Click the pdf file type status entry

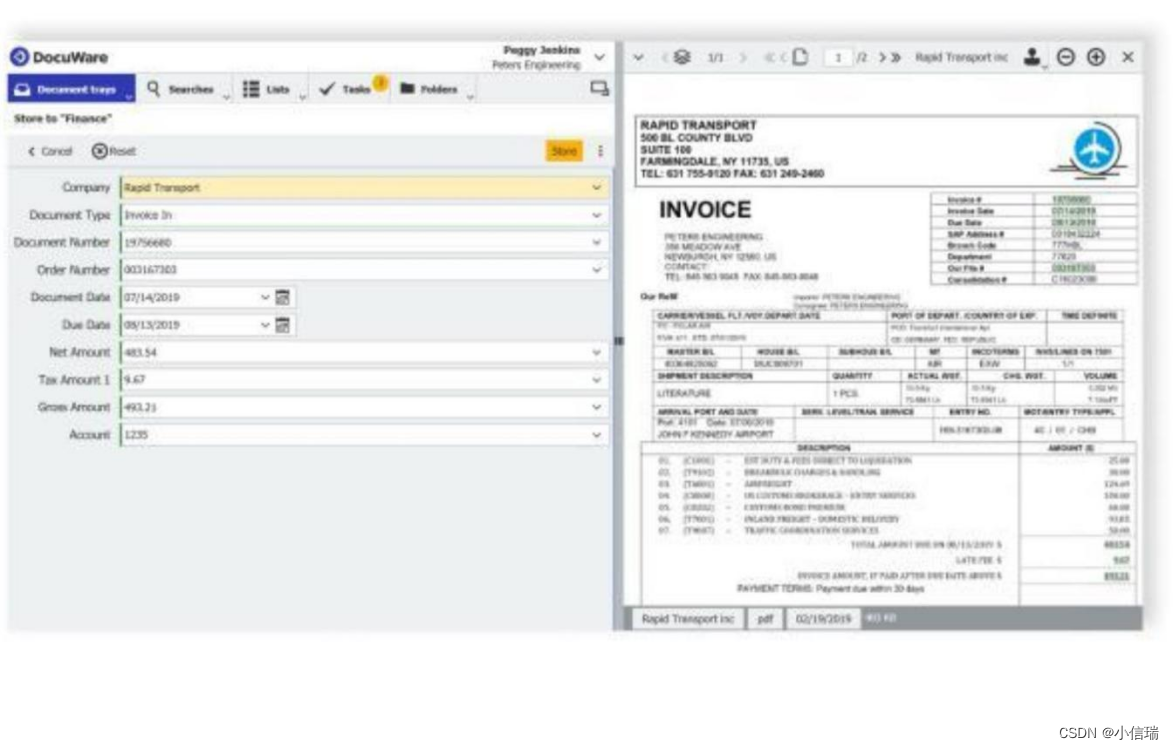765,619
